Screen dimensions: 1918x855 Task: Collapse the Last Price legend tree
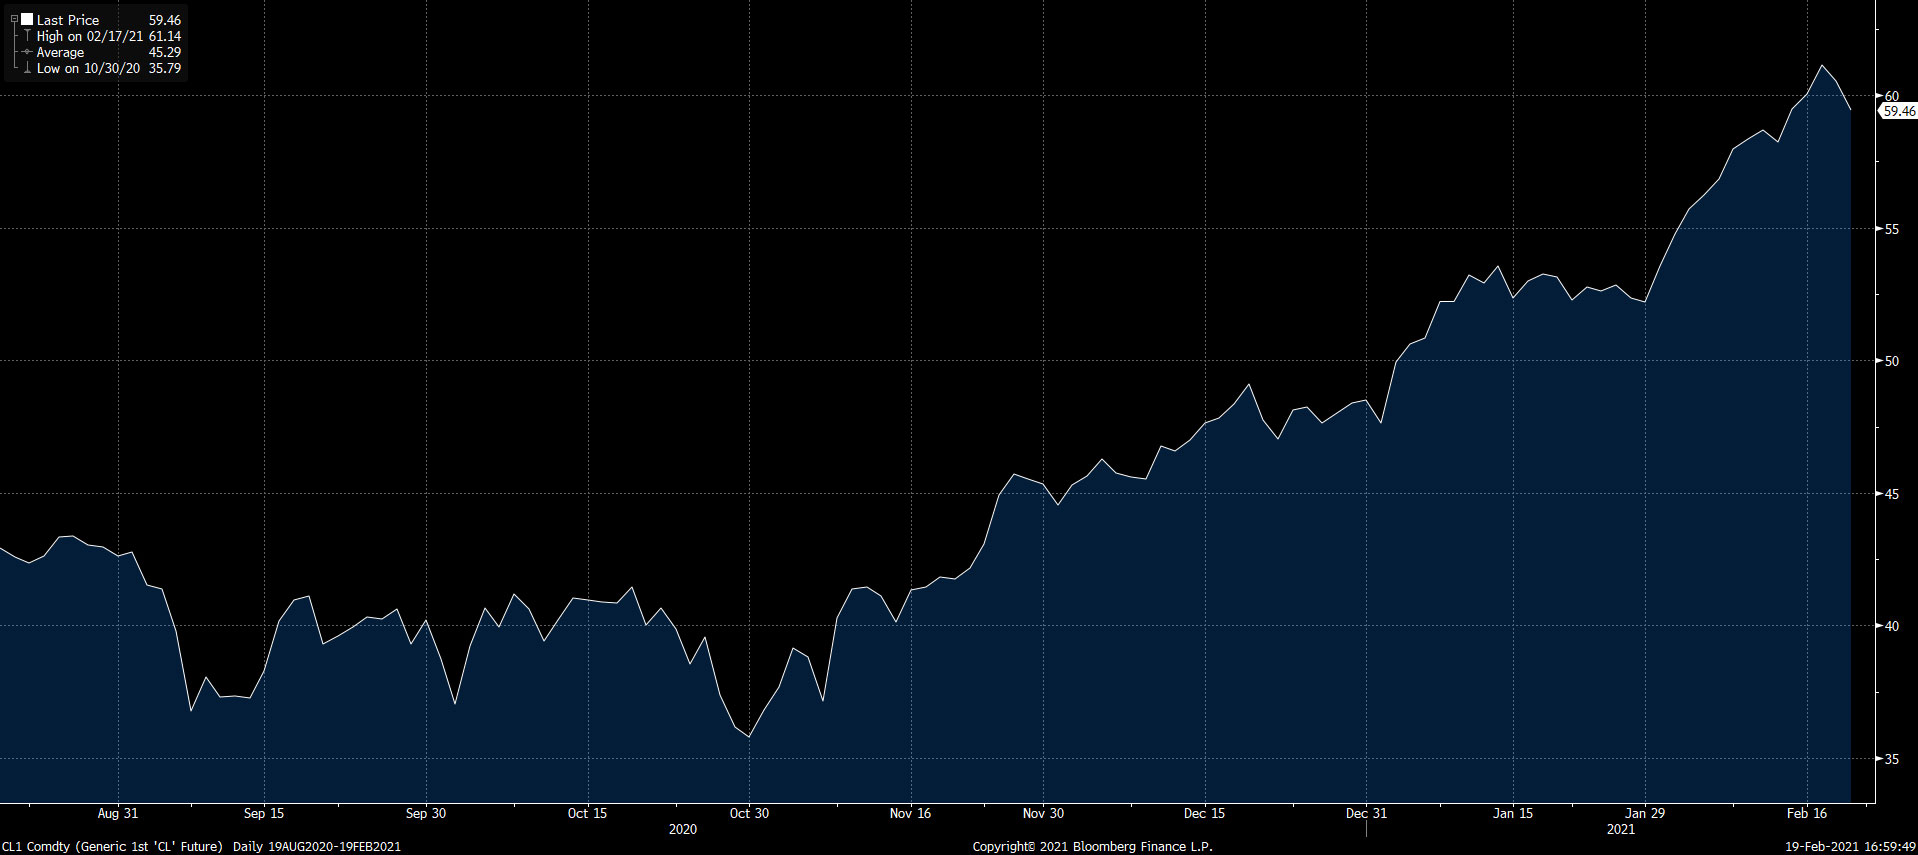click(x=14, y=20)
